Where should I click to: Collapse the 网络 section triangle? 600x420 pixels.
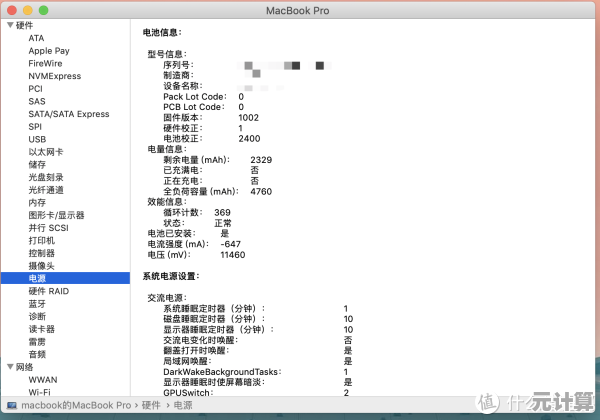(x=9, y=367)
